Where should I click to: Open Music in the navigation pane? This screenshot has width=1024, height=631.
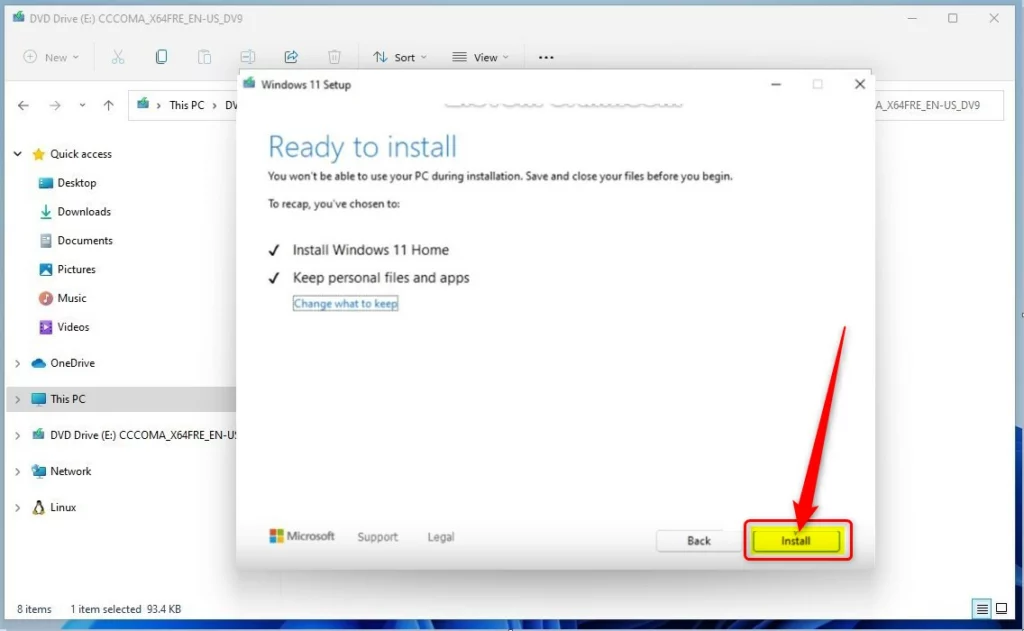(x=72, y=298)
